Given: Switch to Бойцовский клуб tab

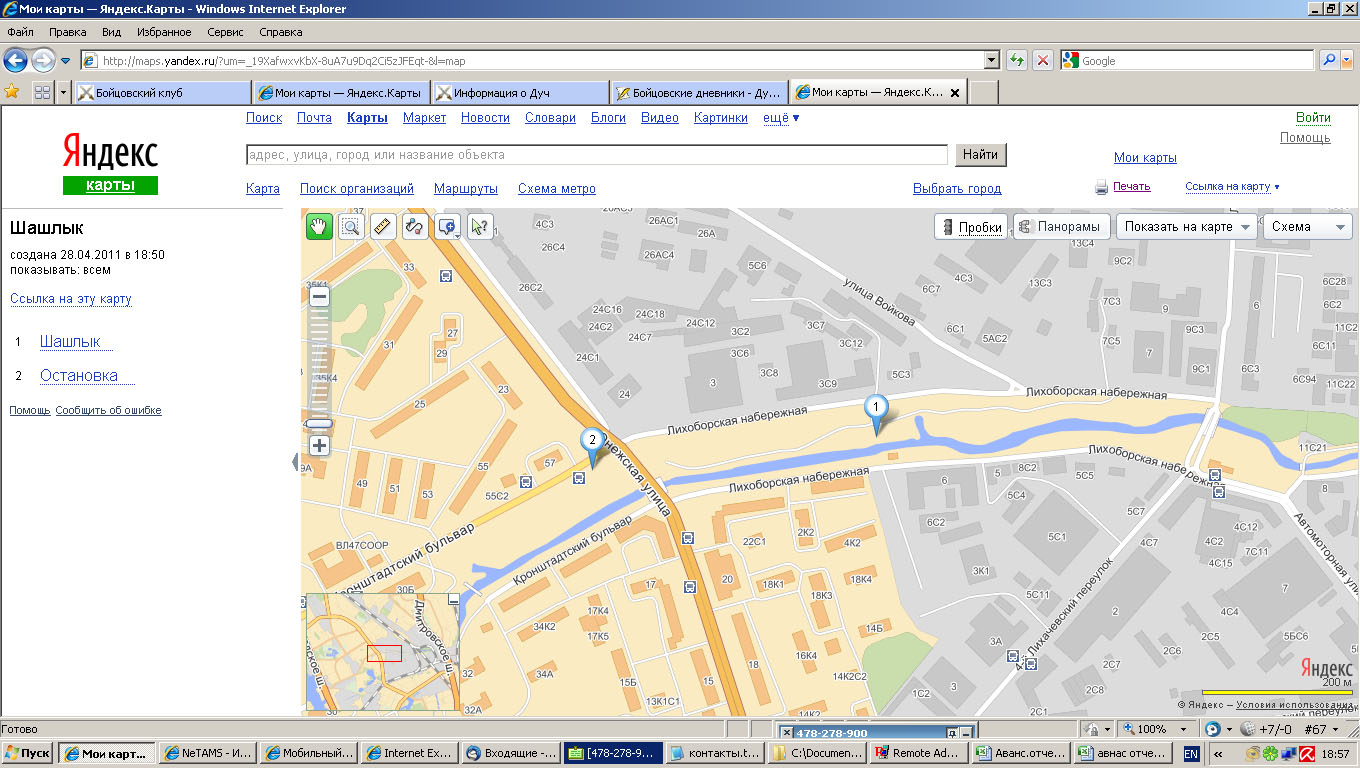Looking at the screenshot, I should 163,92.
